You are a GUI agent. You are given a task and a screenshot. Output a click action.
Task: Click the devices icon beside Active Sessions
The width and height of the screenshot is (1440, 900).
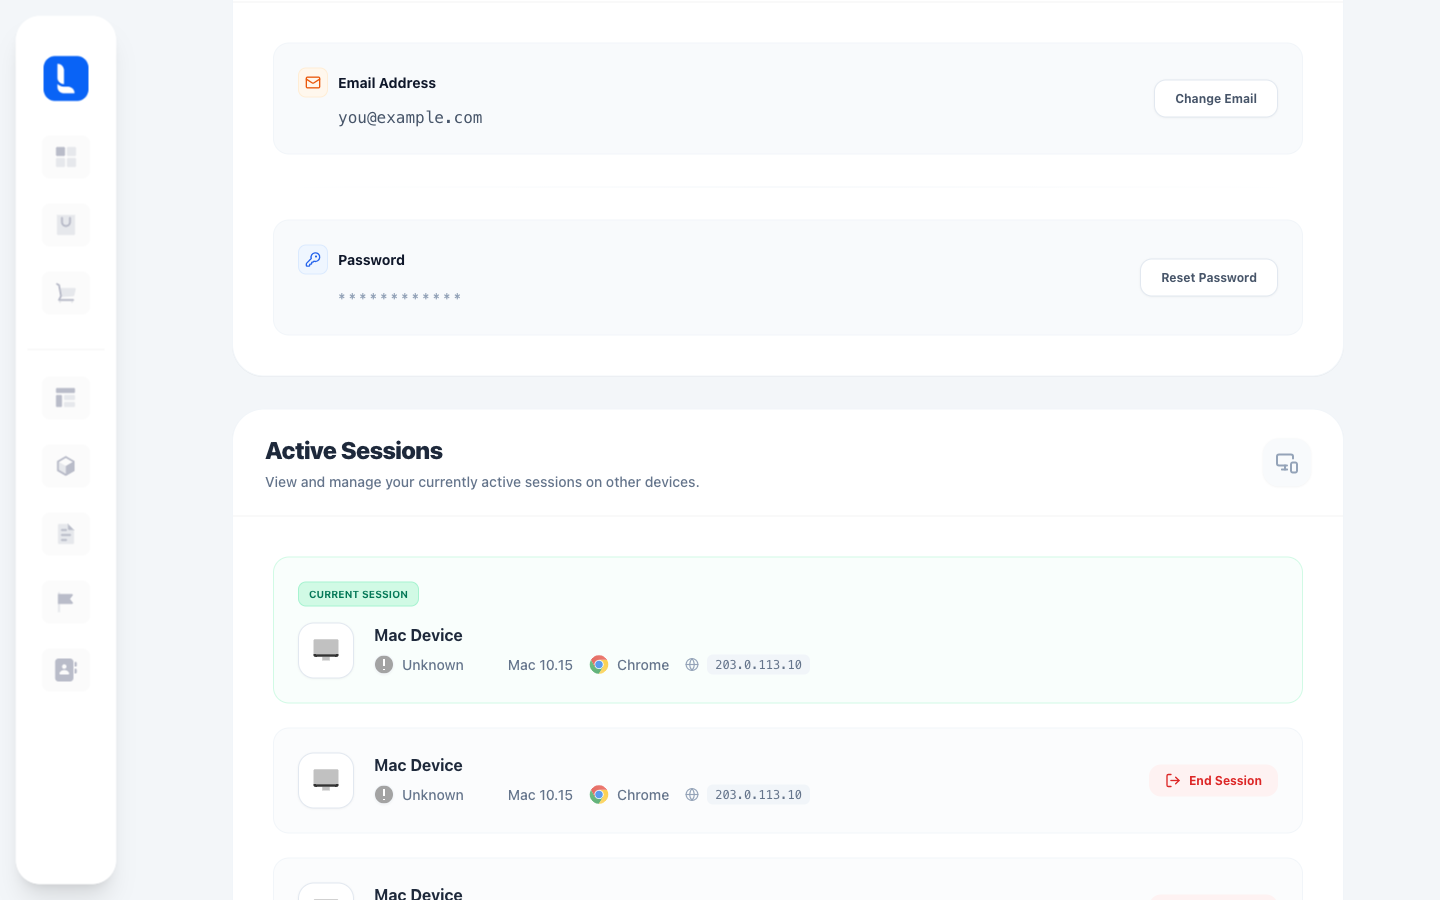1287,463
